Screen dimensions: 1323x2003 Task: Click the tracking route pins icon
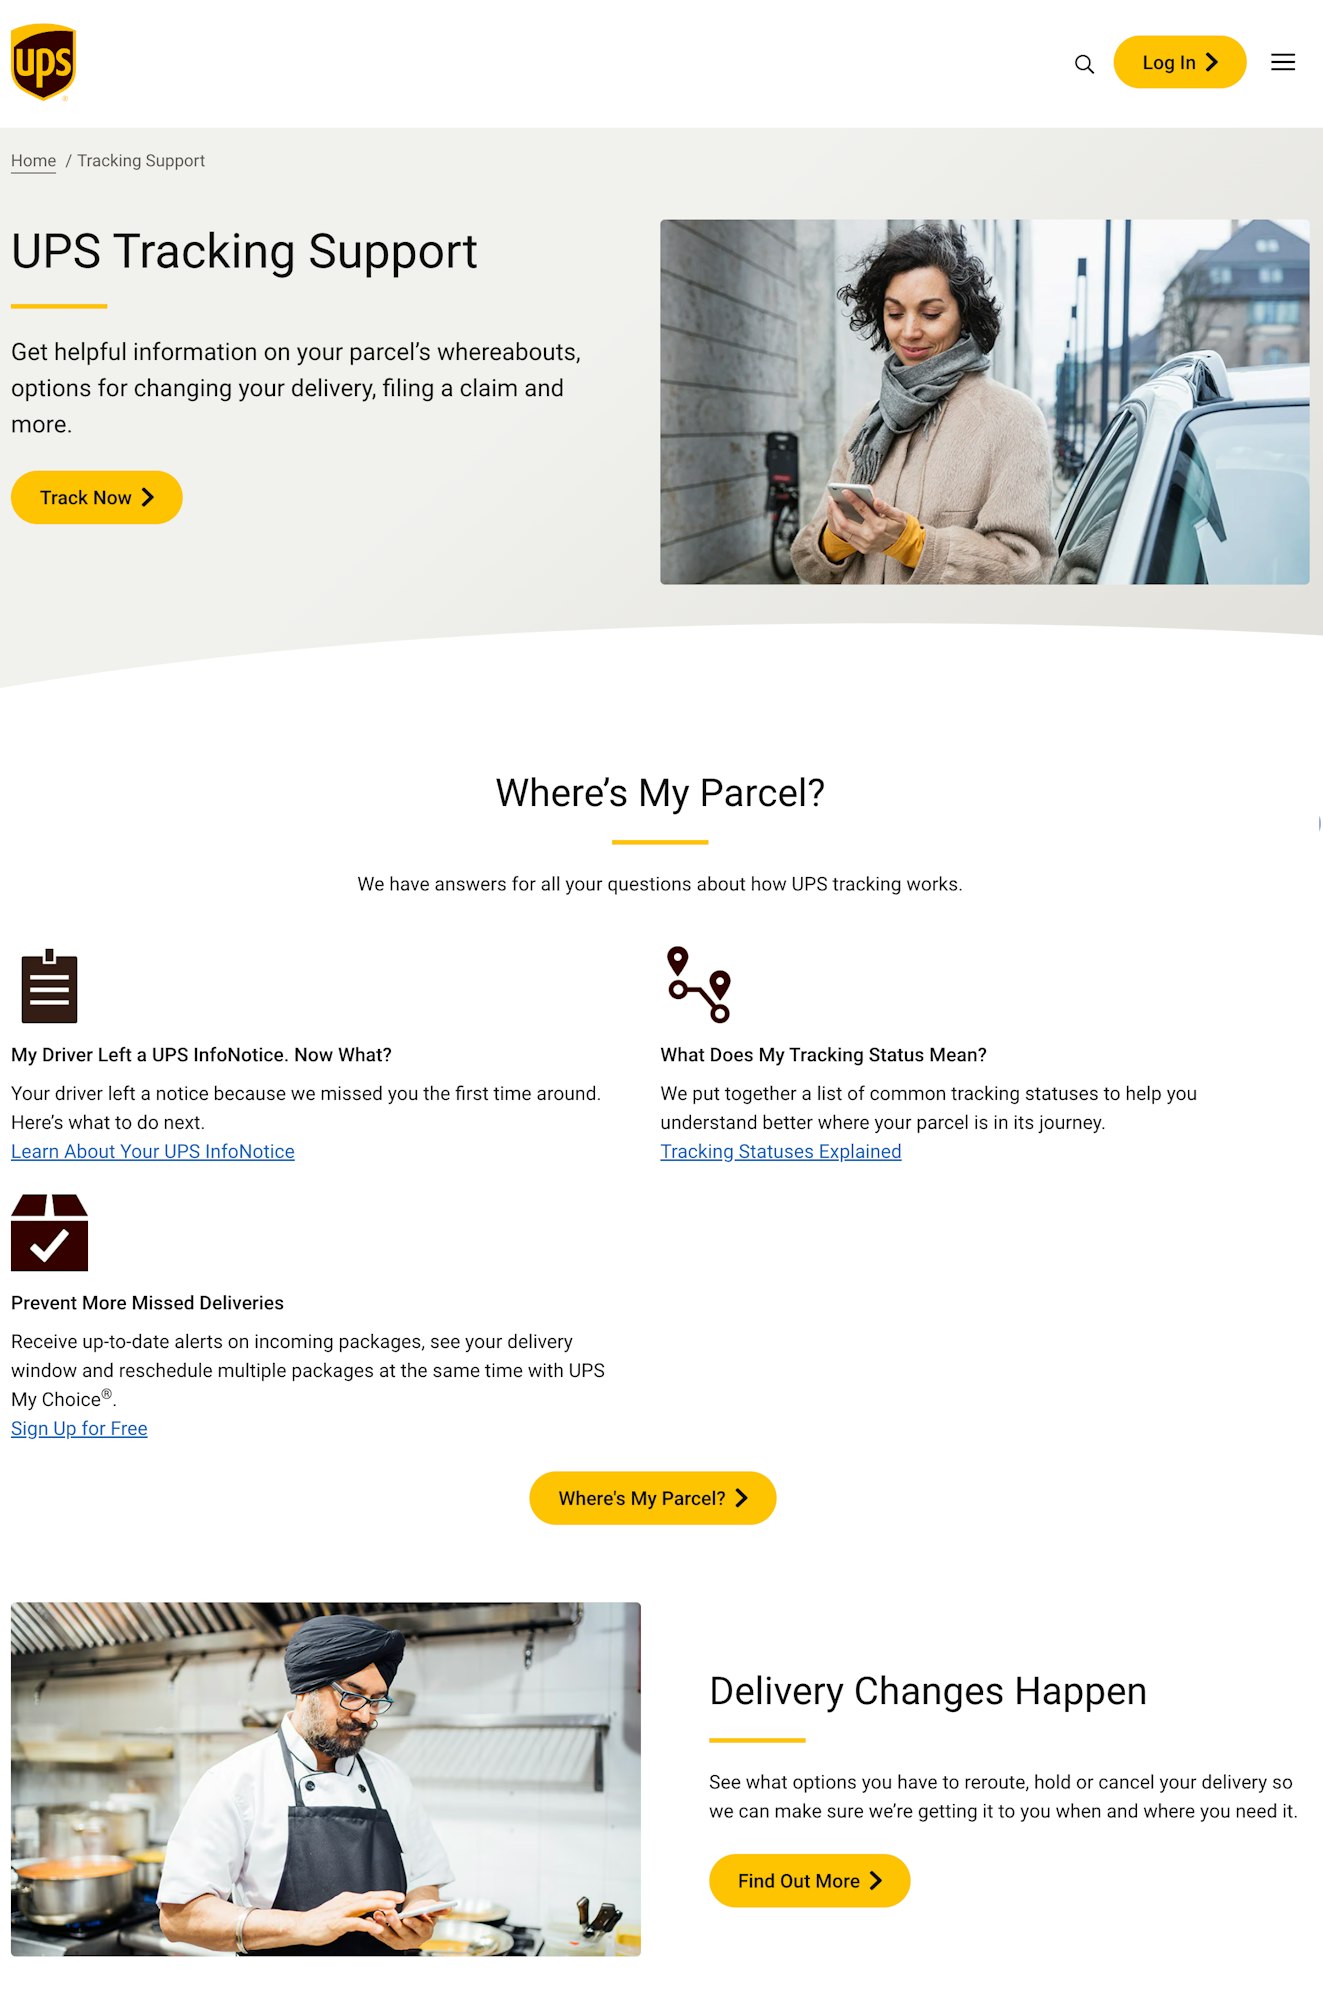tap(699, 984)
